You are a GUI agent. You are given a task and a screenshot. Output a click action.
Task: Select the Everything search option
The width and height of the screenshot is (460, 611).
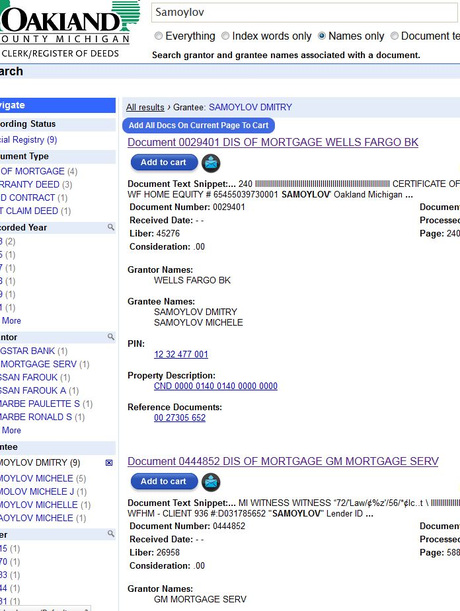point(159,36)
